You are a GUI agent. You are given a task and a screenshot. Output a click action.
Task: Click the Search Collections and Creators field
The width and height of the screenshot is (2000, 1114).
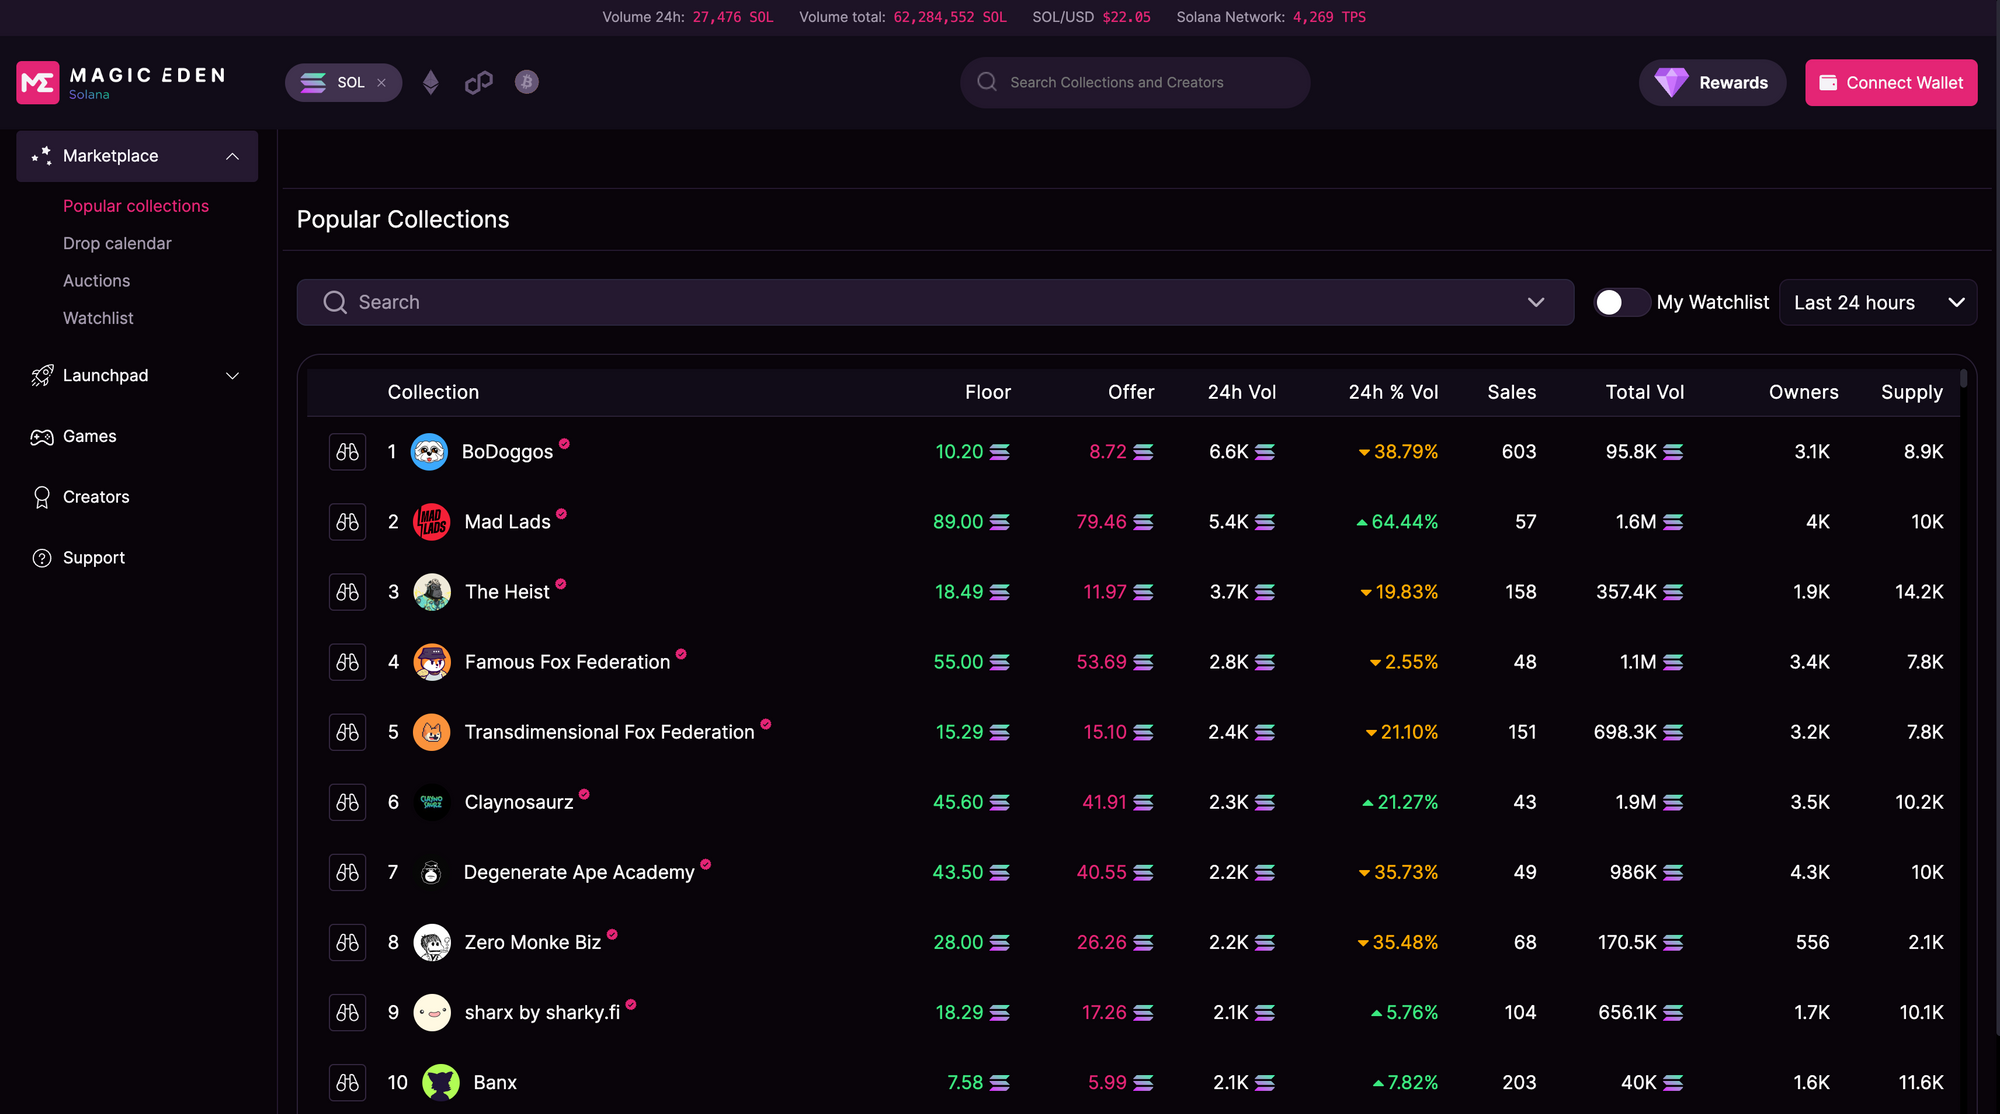(1135, 83)
